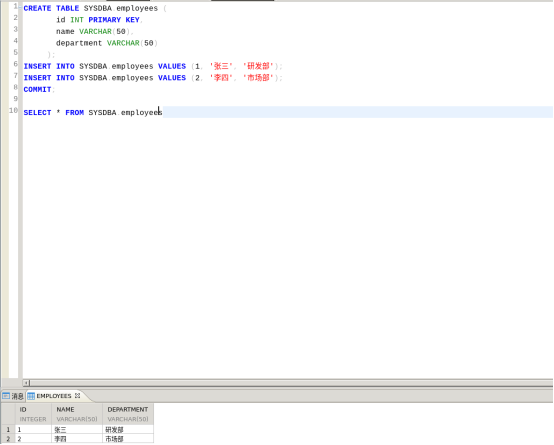The width and height of the screenshot is (554, 445).
Task: Click the FROM keyword on line 10
Action: point(75,112)
